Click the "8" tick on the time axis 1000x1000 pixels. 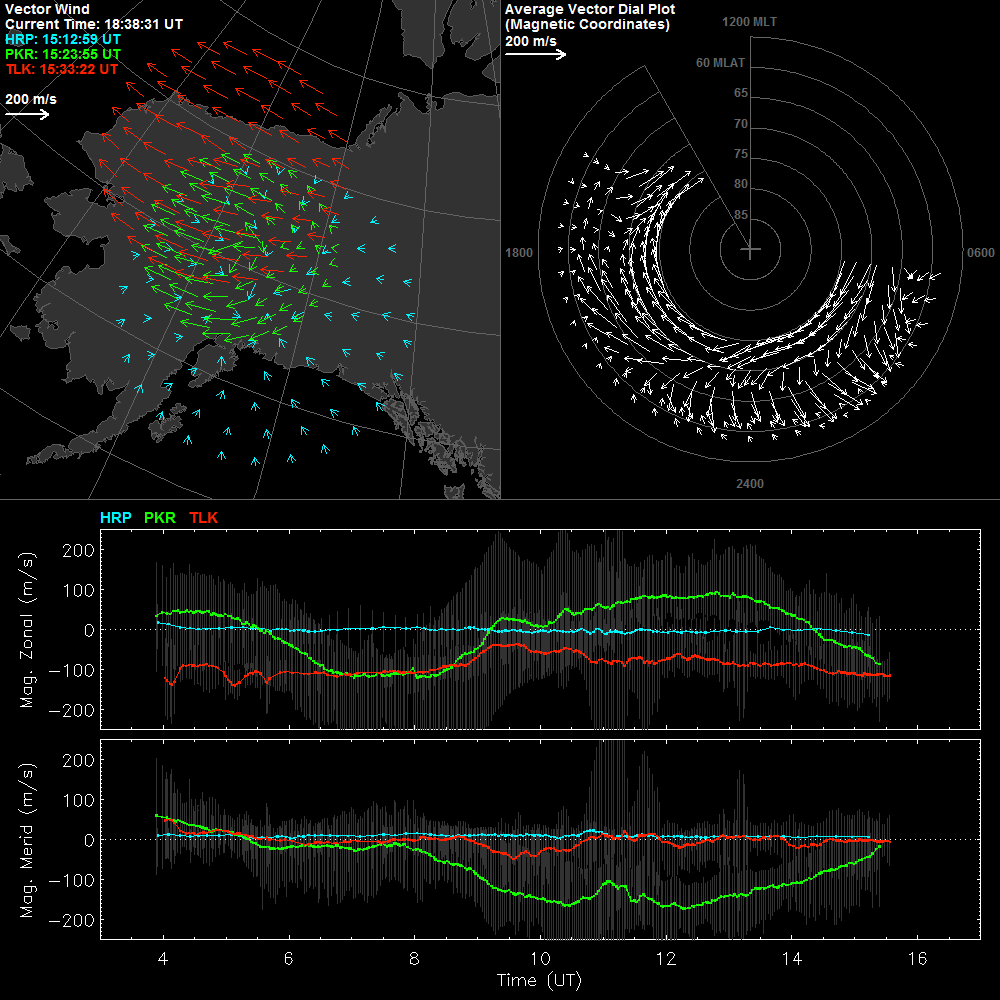tap(415, 959)
